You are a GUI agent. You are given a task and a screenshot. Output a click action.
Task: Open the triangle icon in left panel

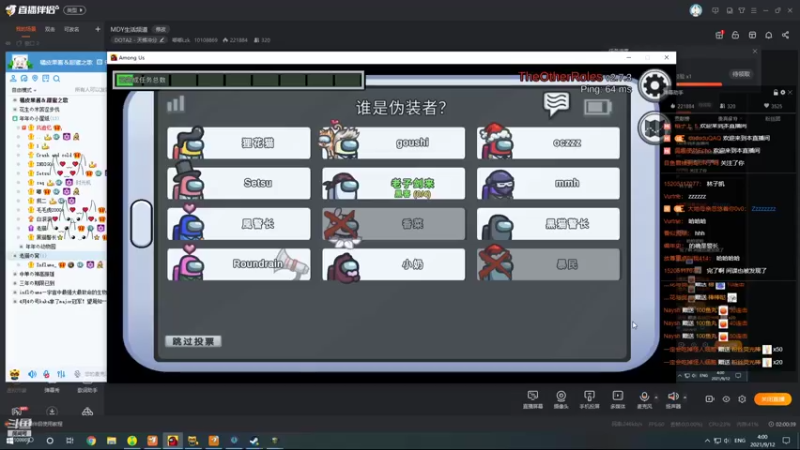(x=87, y=411)
